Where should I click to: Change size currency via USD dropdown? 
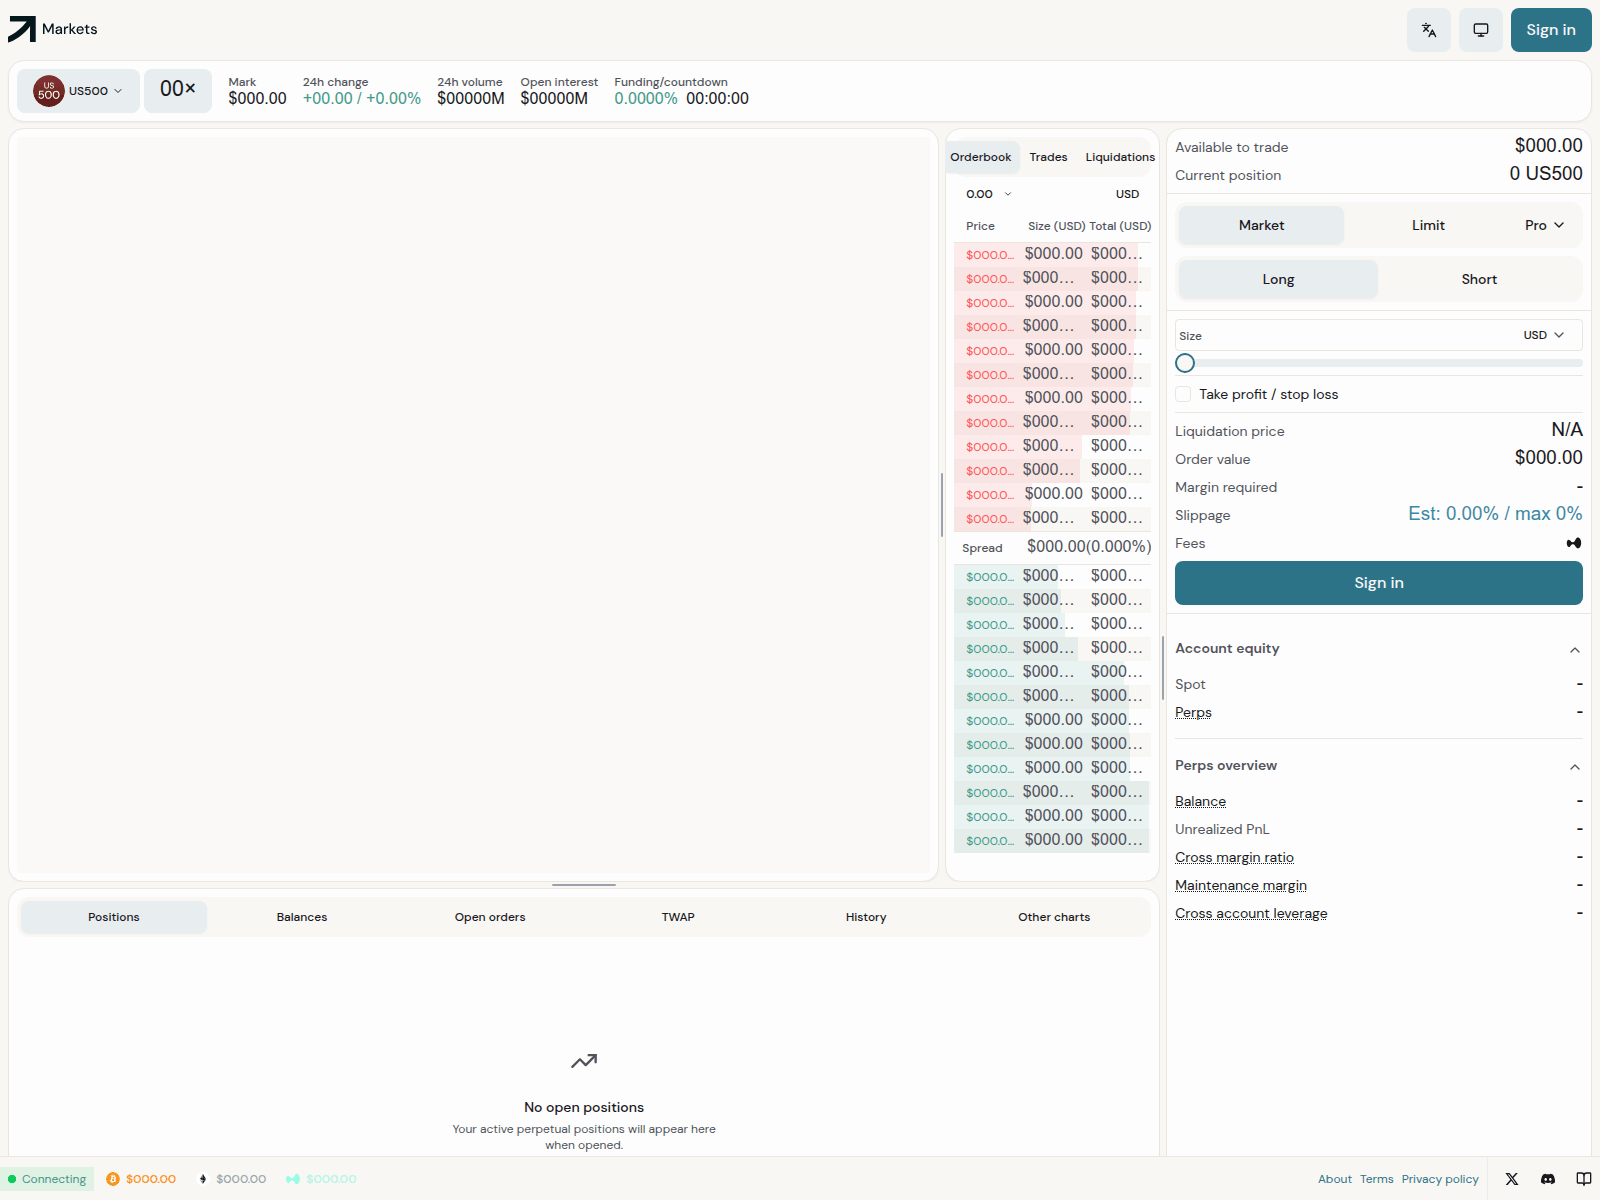click(x=1544, y=335)
